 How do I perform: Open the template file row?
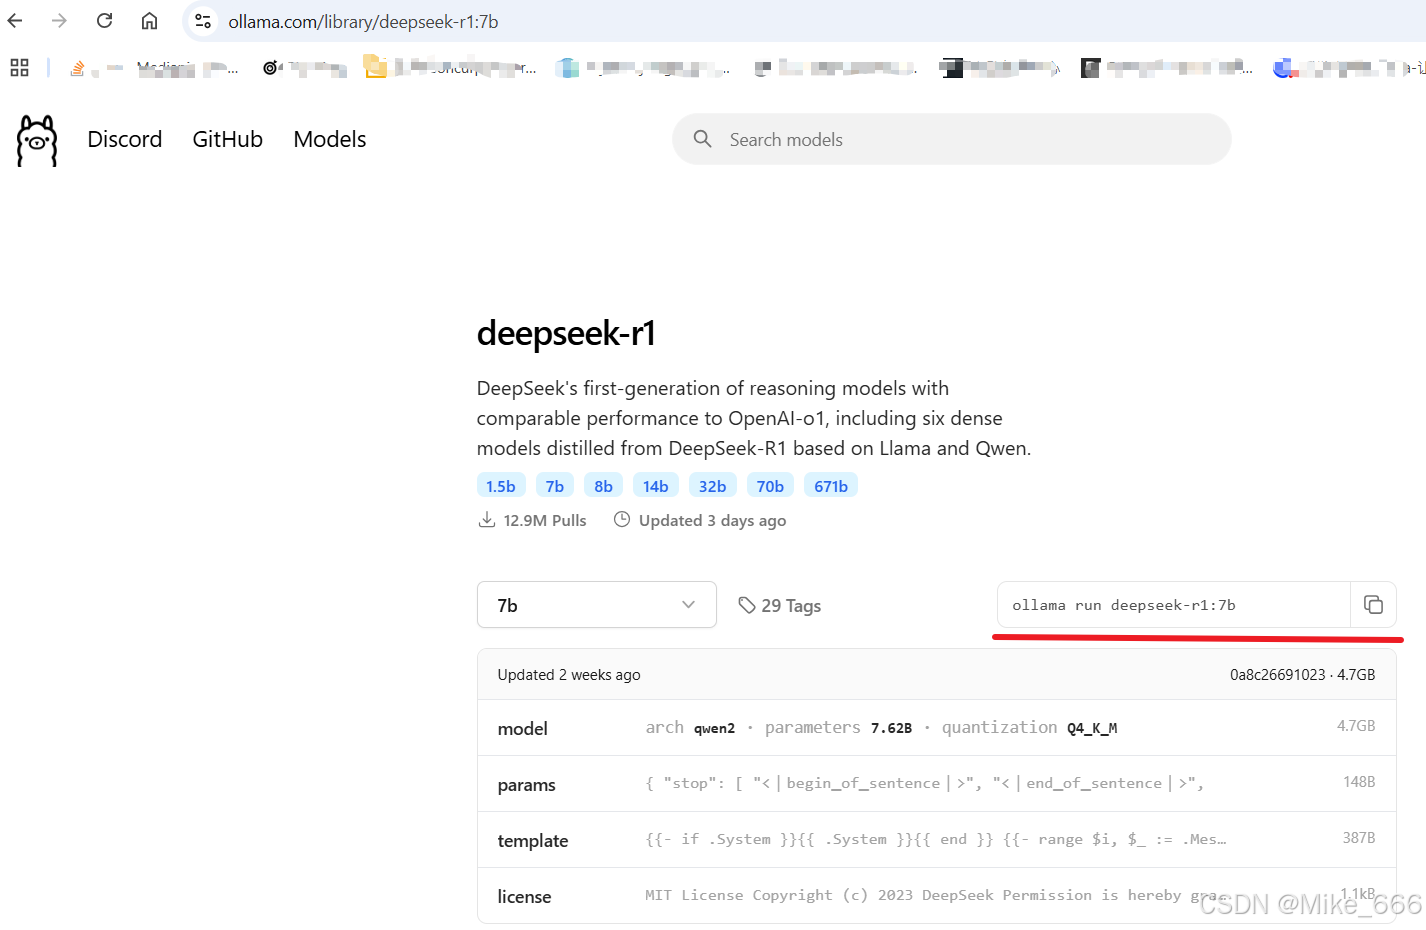pos(937,840)
